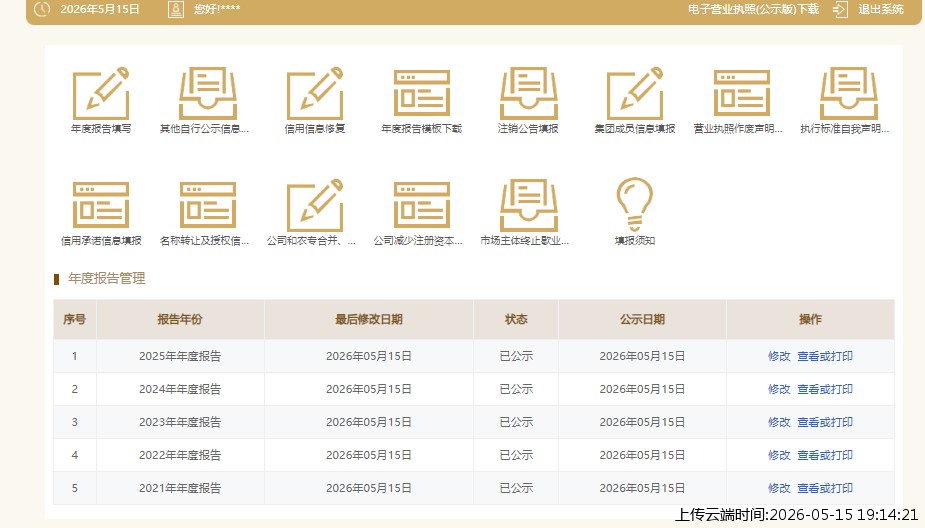Image resolution: width=925 pixels, height=528 pixels.
Task: Click 名称转让及授权信息 icon
Action: (208, 205)
